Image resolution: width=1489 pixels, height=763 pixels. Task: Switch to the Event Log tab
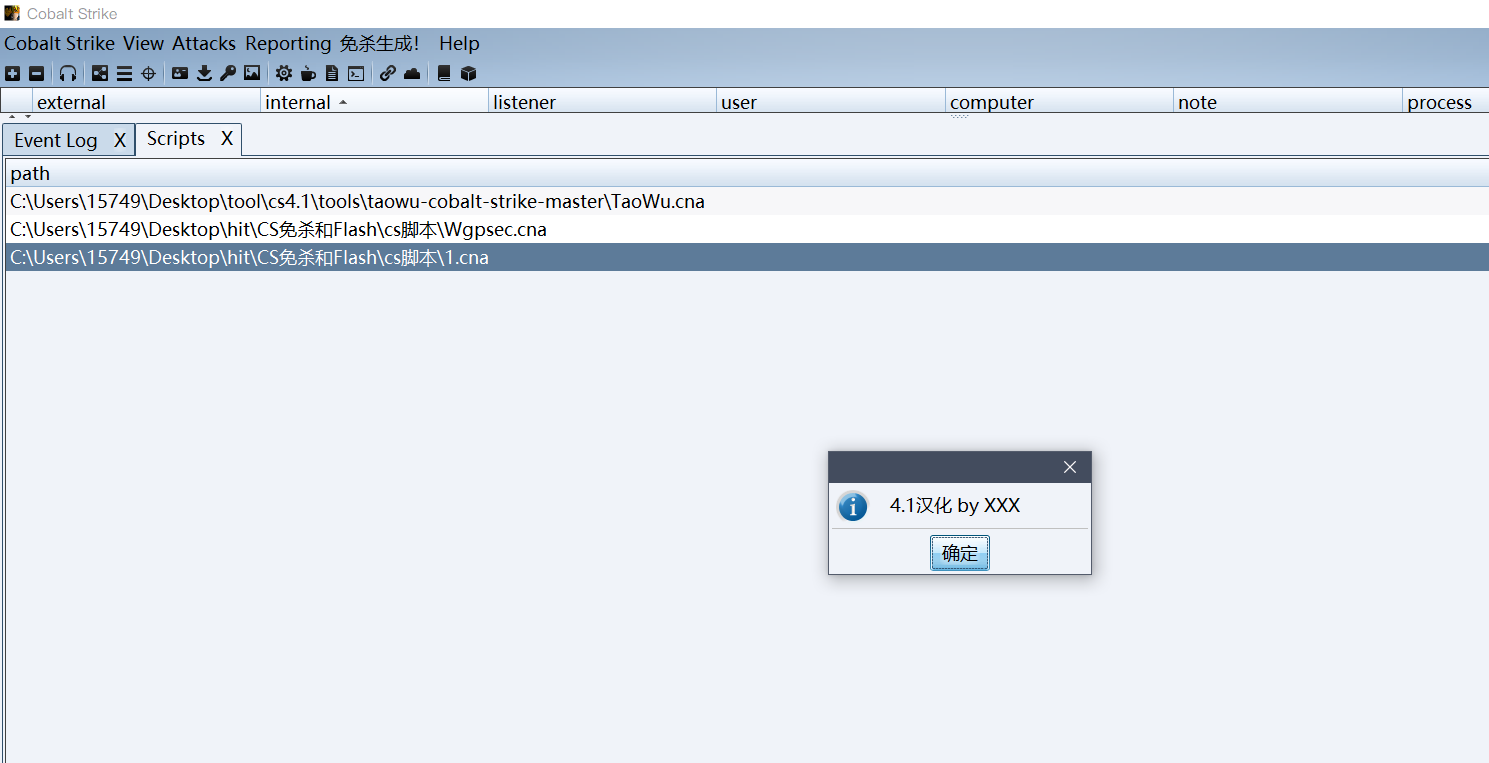56,140
